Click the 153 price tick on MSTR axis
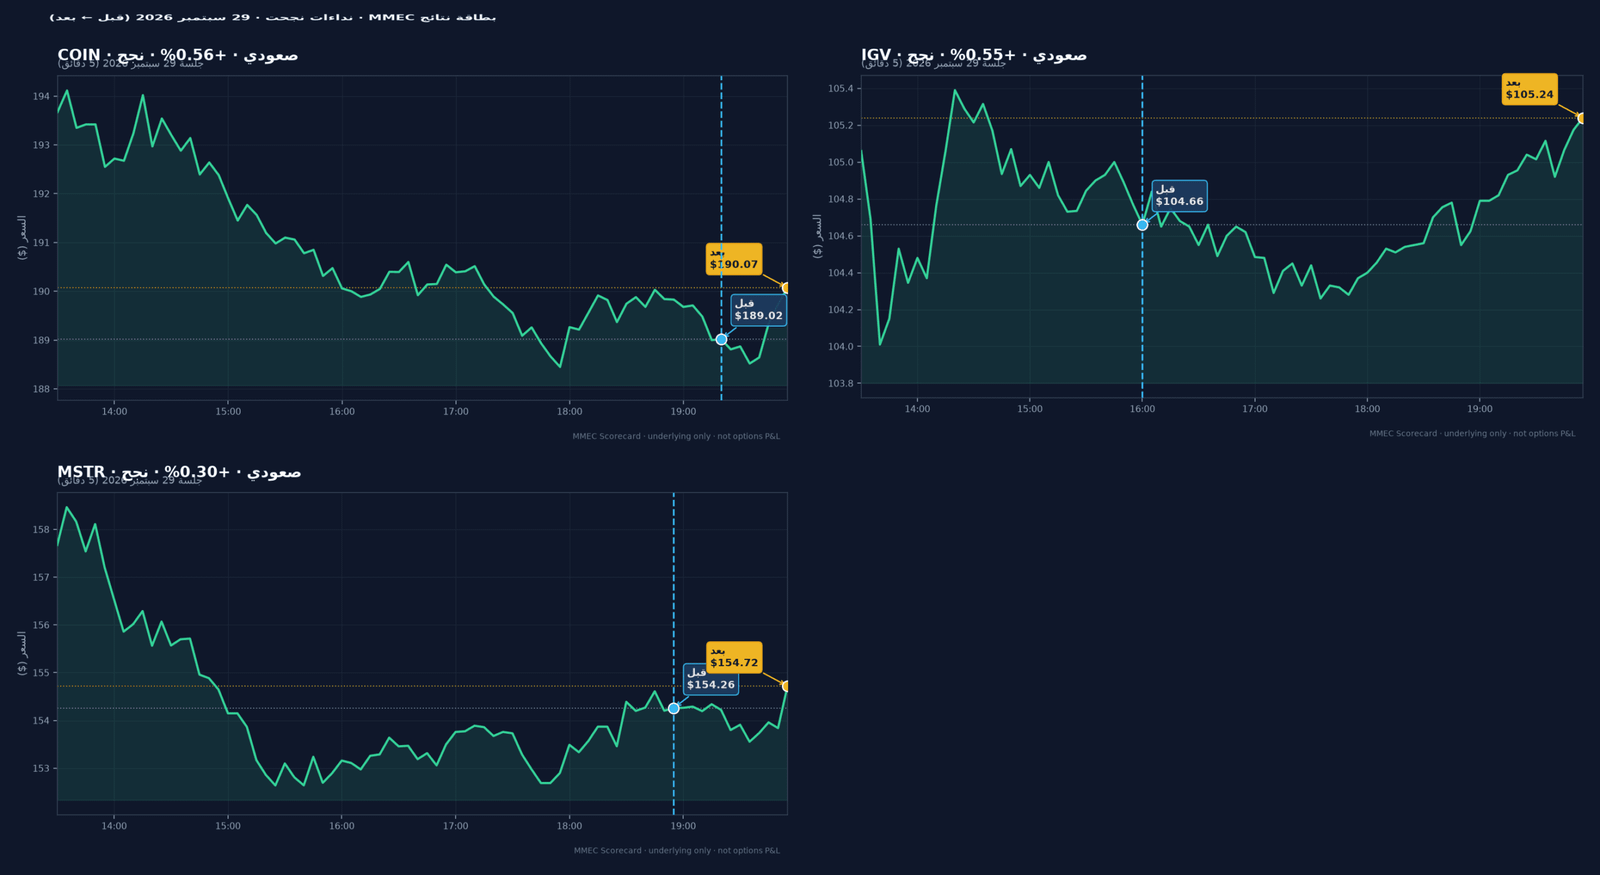This screenshot has width=1600, height=875. pyautogui.click(x=41, y=769)
